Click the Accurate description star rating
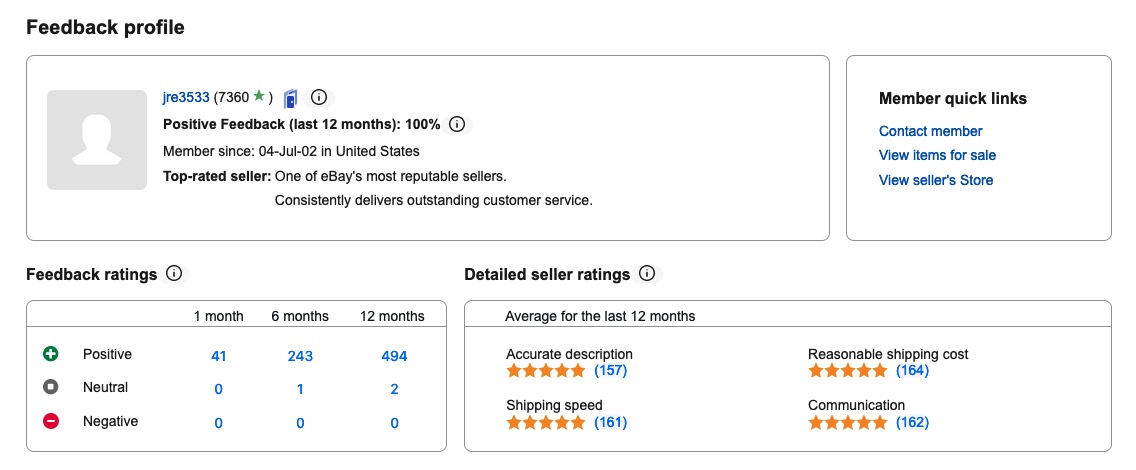The width and height of the screenshot is (1136, 470). pyautogui.click(x=545, y=371)
